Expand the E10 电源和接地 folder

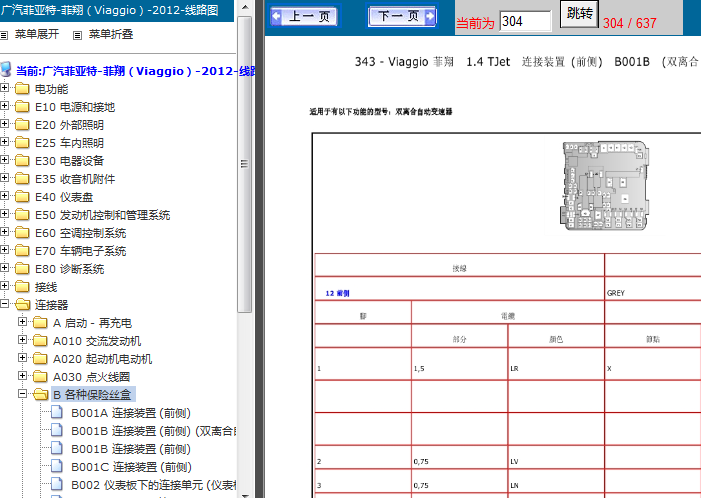coord(4,106)
